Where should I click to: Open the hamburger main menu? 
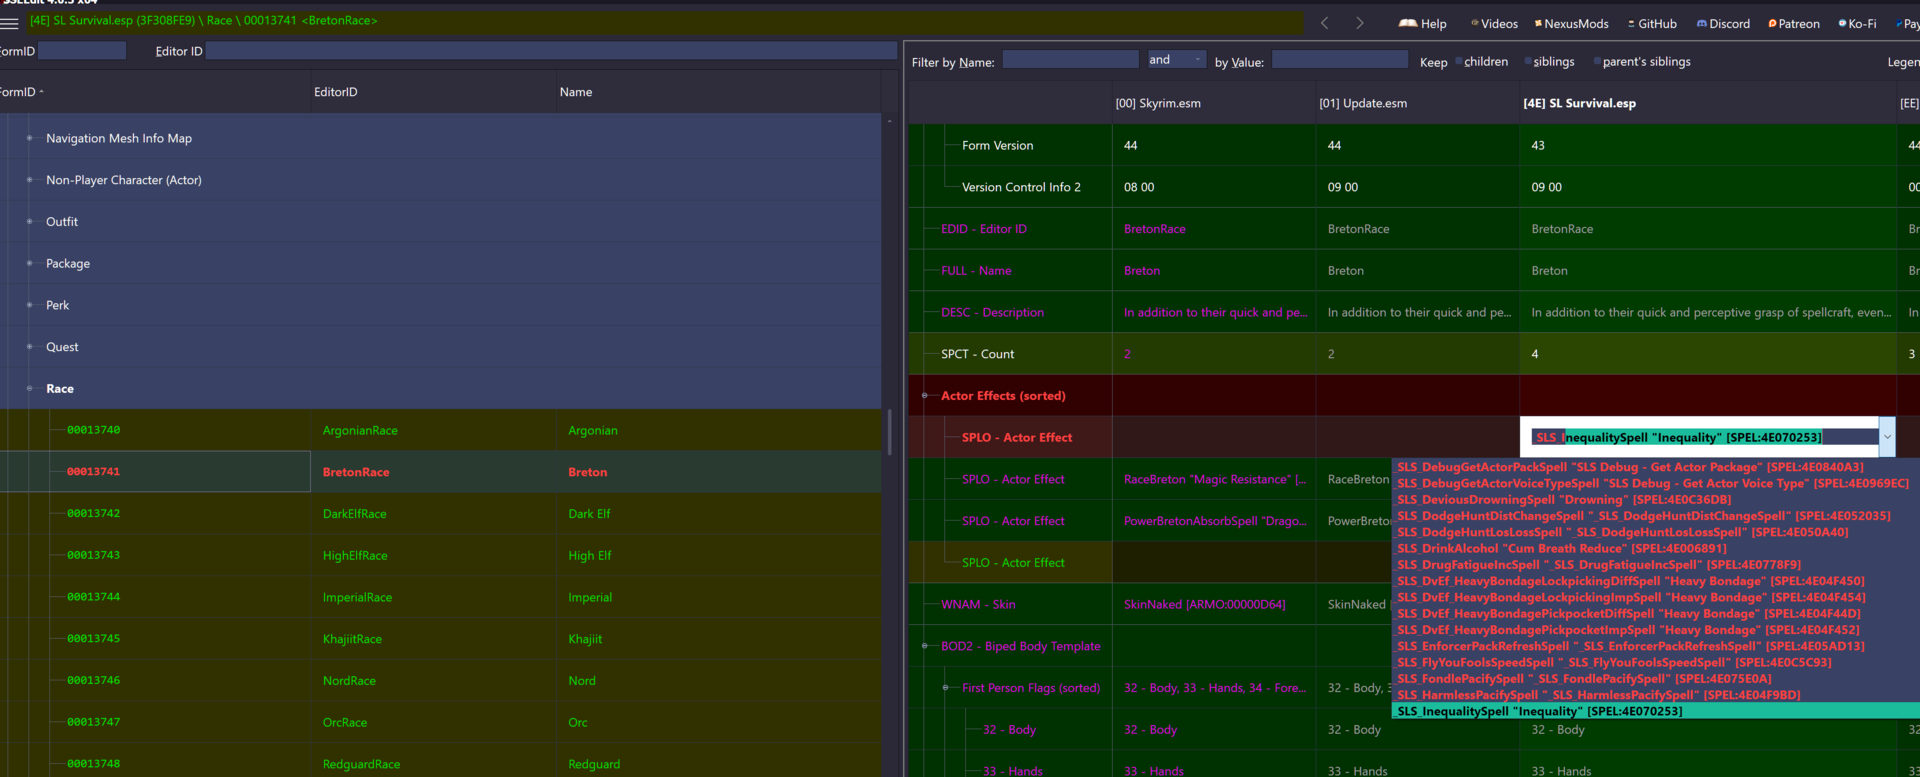[9, 23]
